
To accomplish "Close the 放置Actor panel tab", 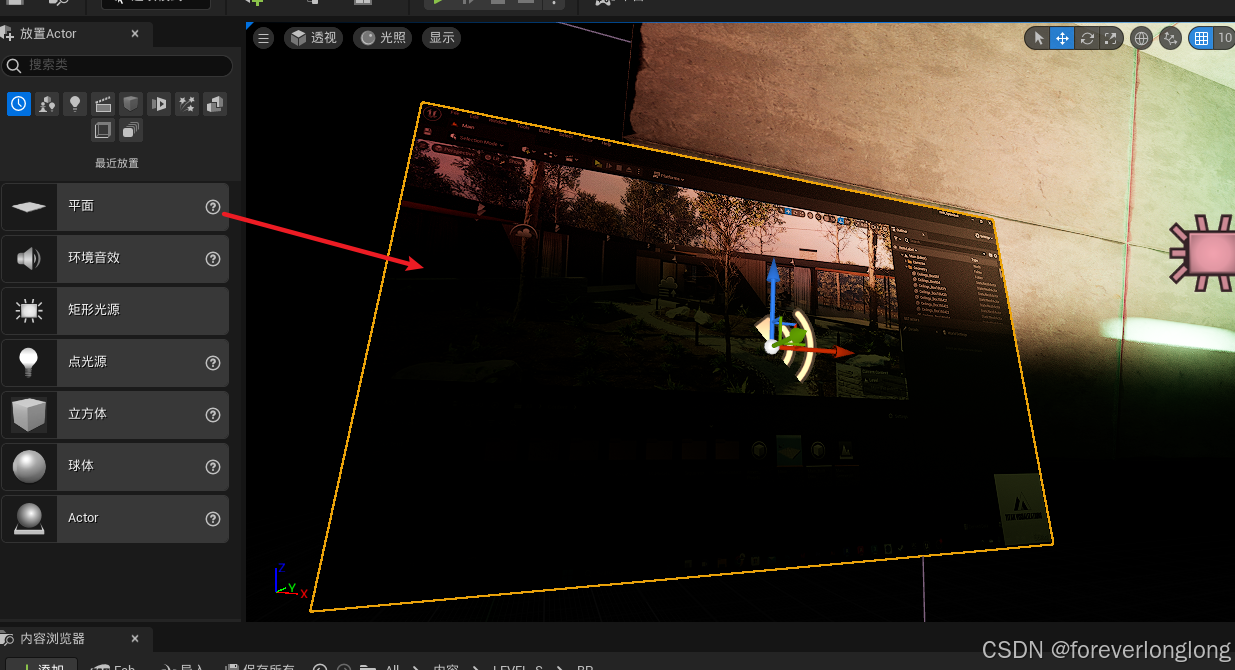I will point(135,34).
